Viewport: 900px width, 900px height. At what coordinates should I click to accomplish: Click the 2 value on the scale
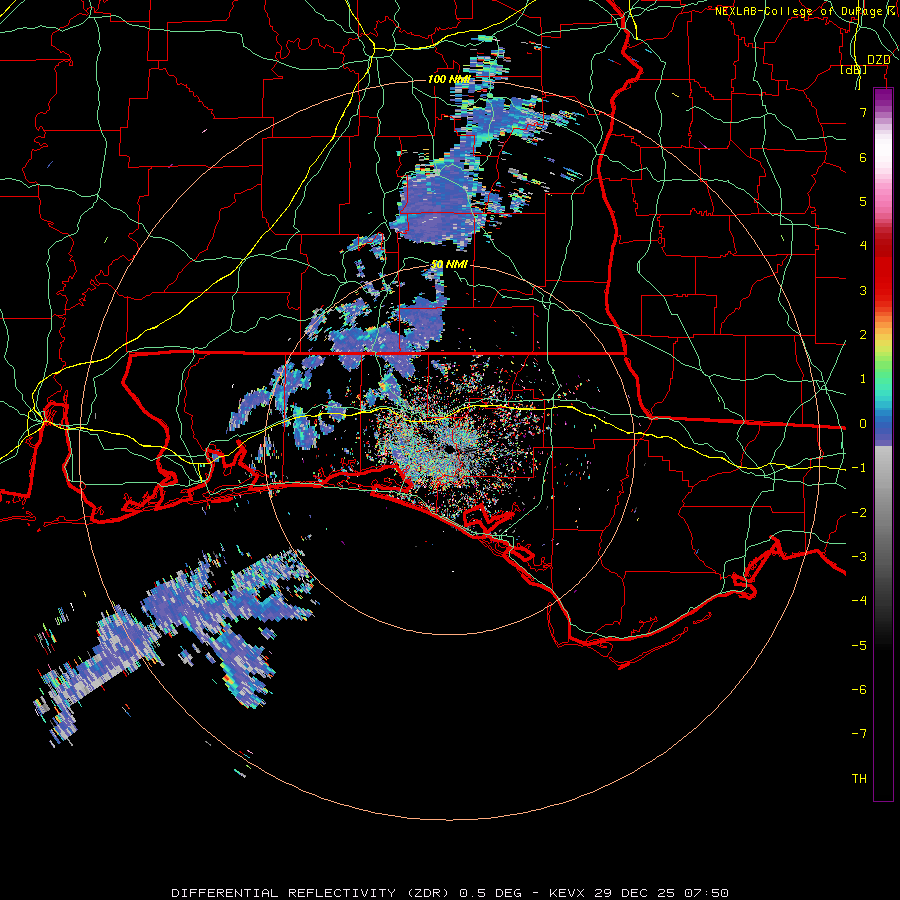point(863,335)
